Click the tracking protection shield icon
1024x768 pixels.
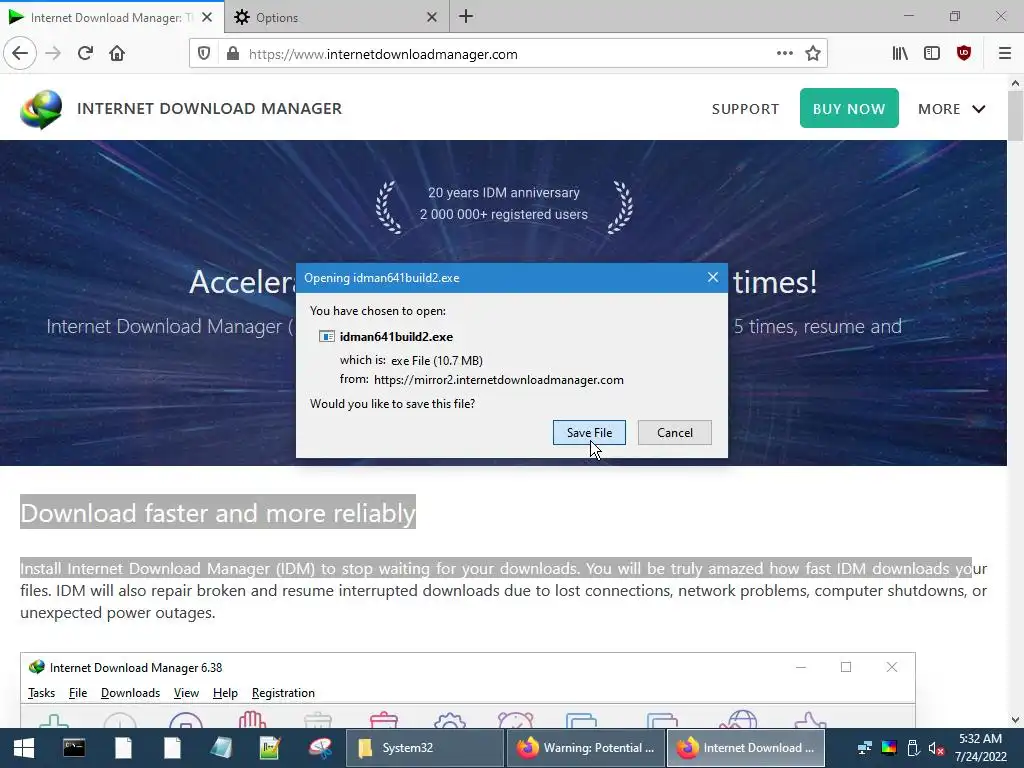coord(204,54)
